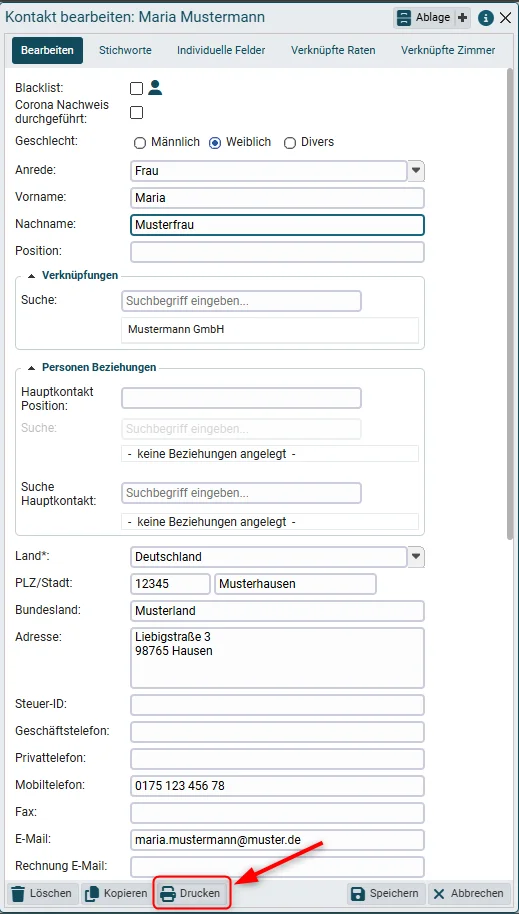This screenshot has width=519, height=914.
Task: Switch to the Bearbeiten tab
Action: pyautogui.click(x=47, y=50)
